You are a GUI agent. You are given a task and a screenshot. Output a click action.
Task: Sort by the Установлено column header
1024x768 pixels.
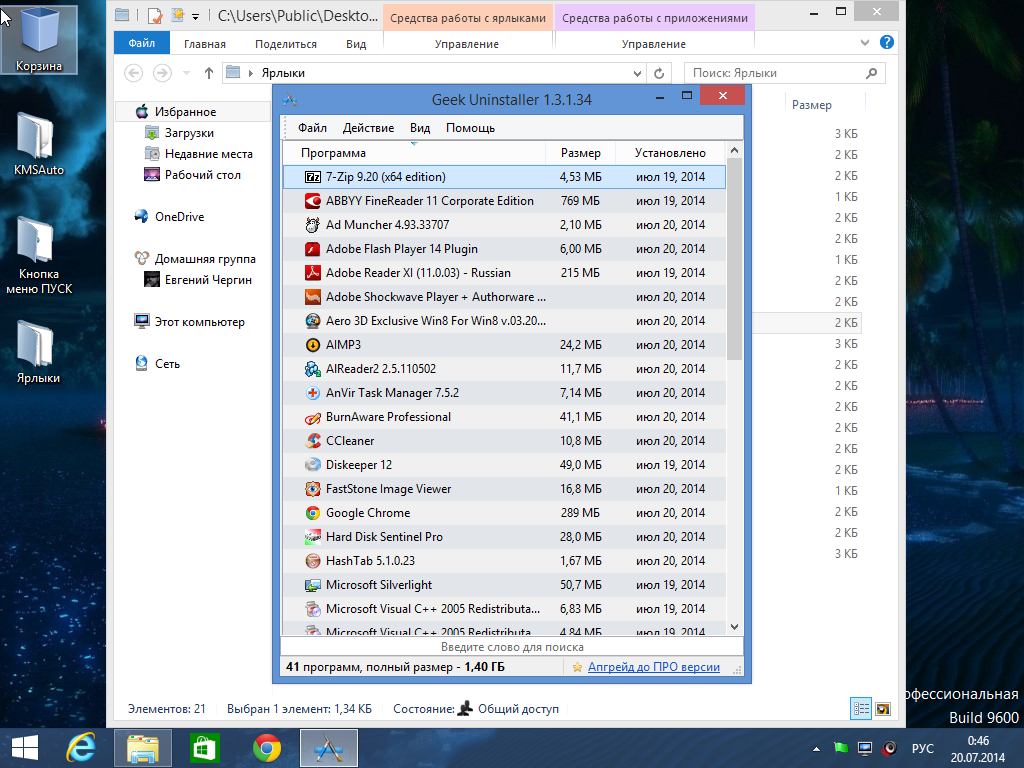pyautogui.click(x=670, y=153)
